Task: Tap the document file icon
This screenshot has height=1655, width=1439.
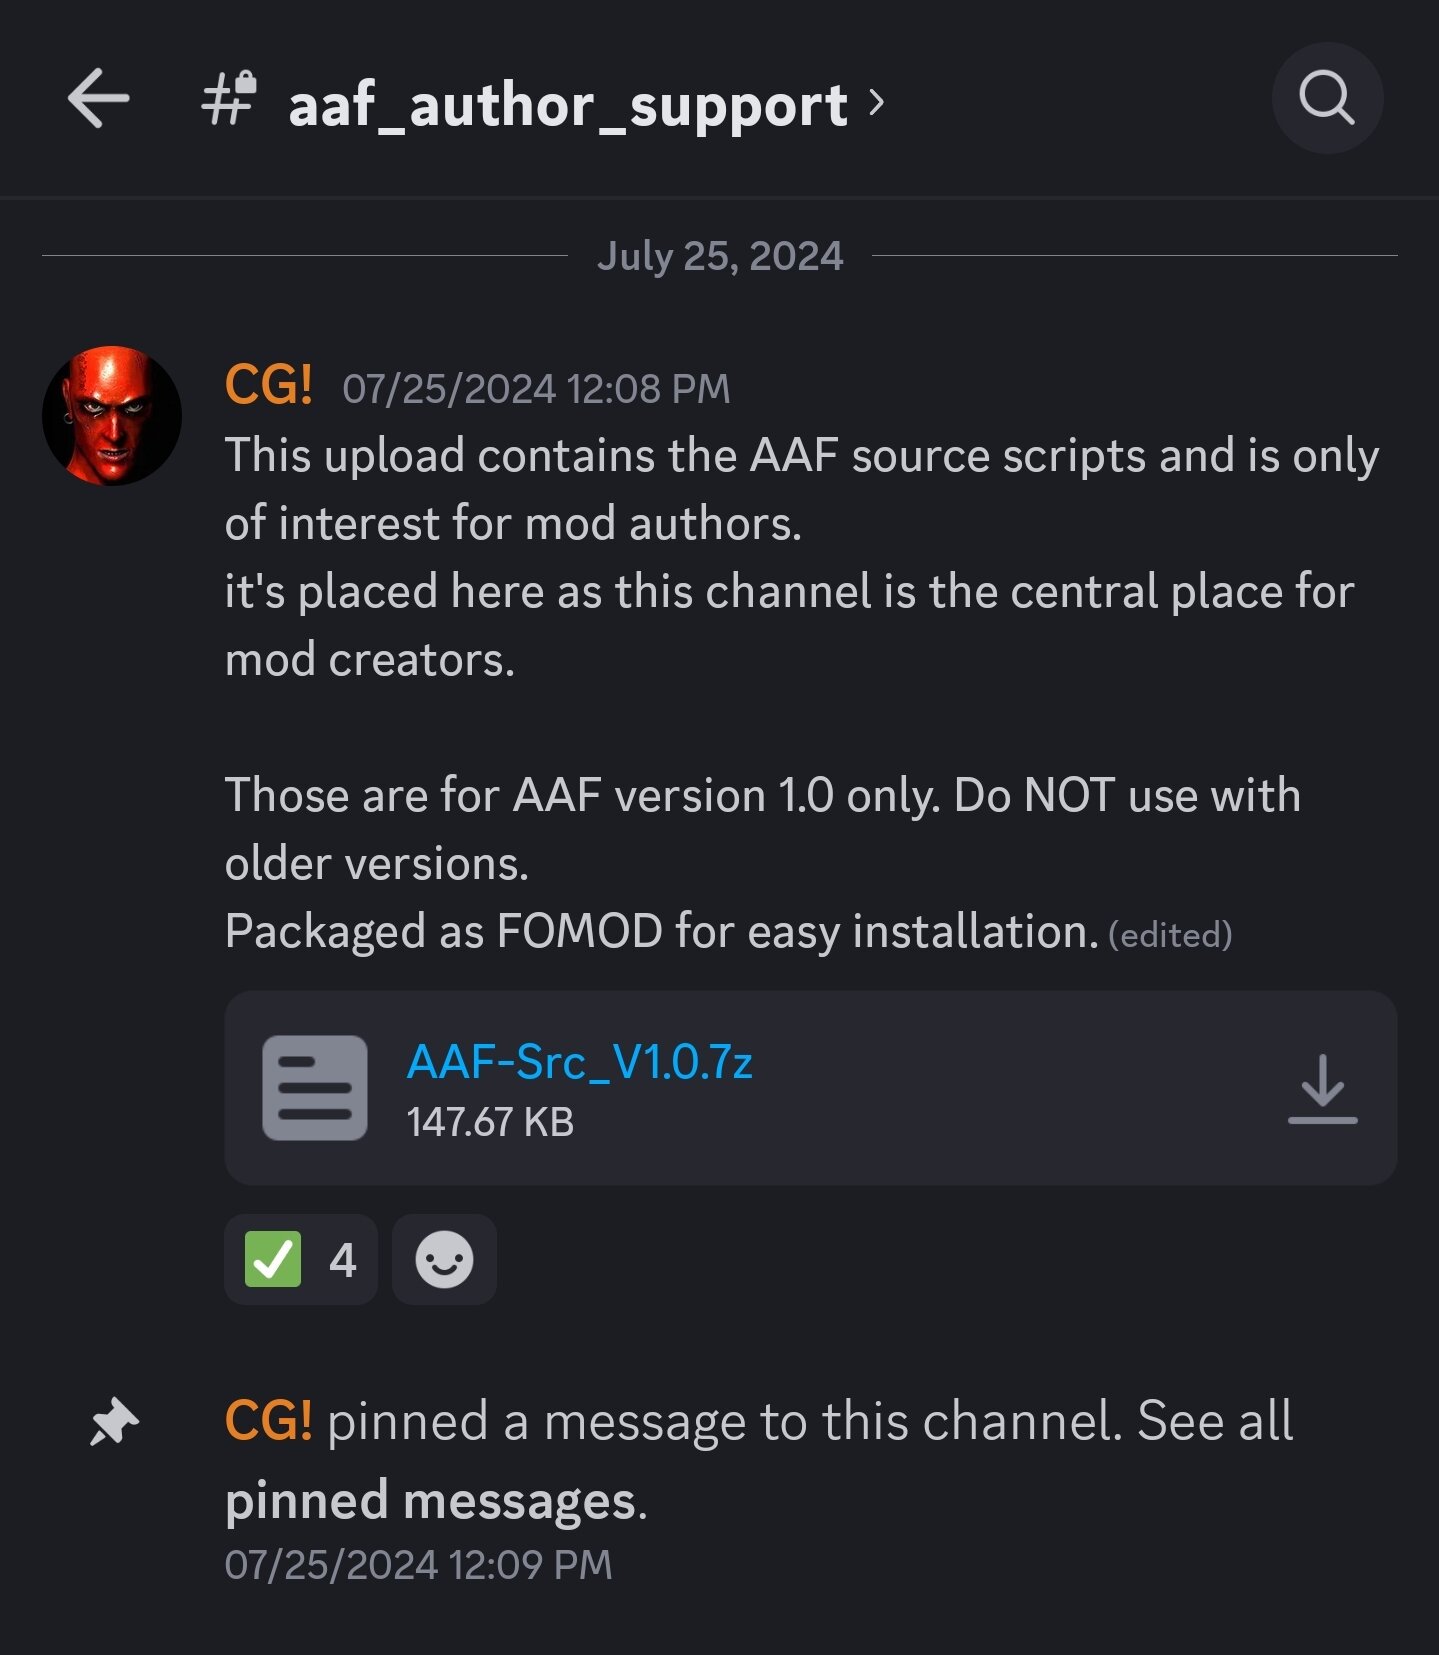Action: tap(314, 1088)
